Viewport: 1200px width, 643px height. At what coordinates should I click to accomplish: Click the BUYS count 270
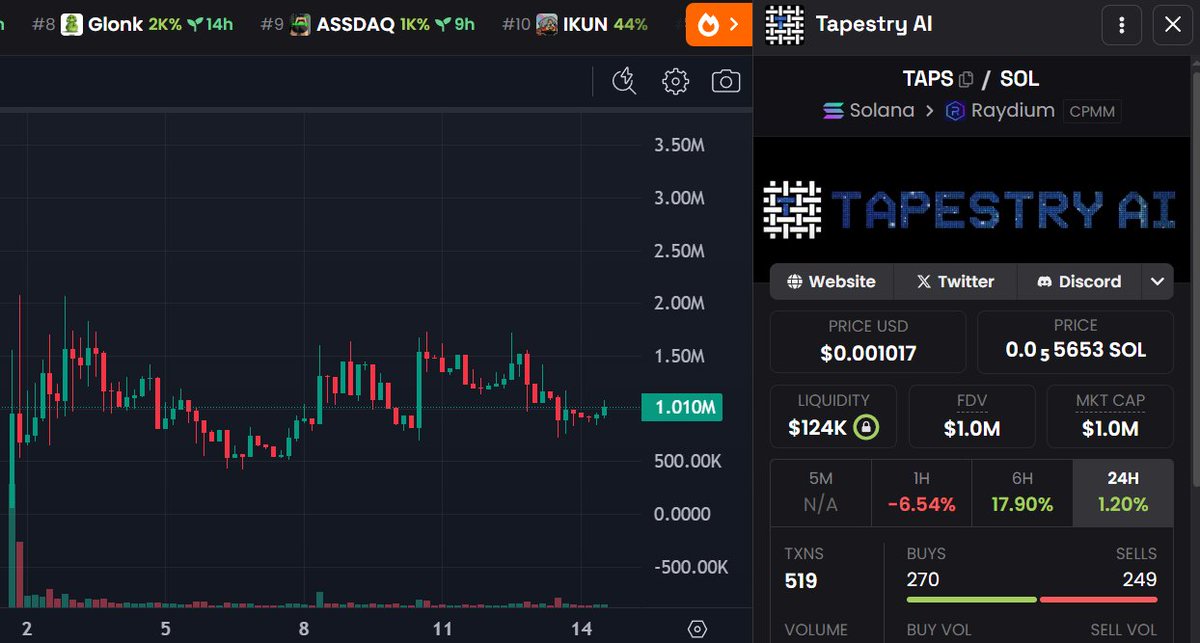922,579
